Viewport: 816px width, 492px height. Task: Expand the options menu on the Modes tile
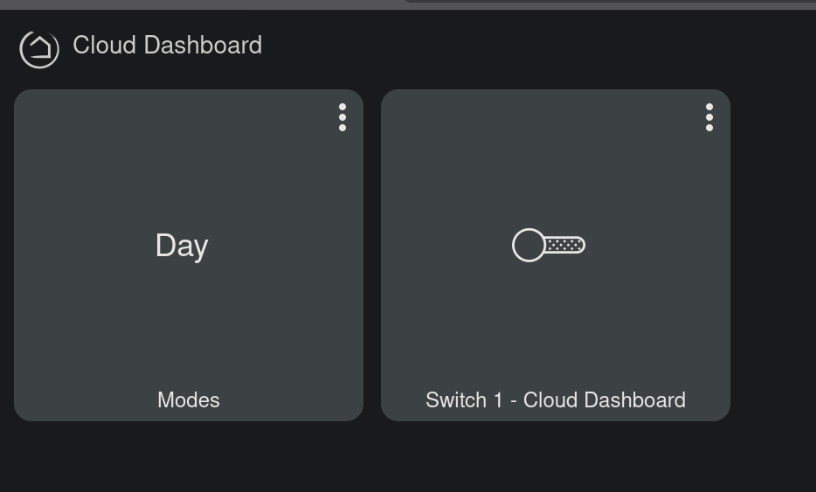click(342, 117)
